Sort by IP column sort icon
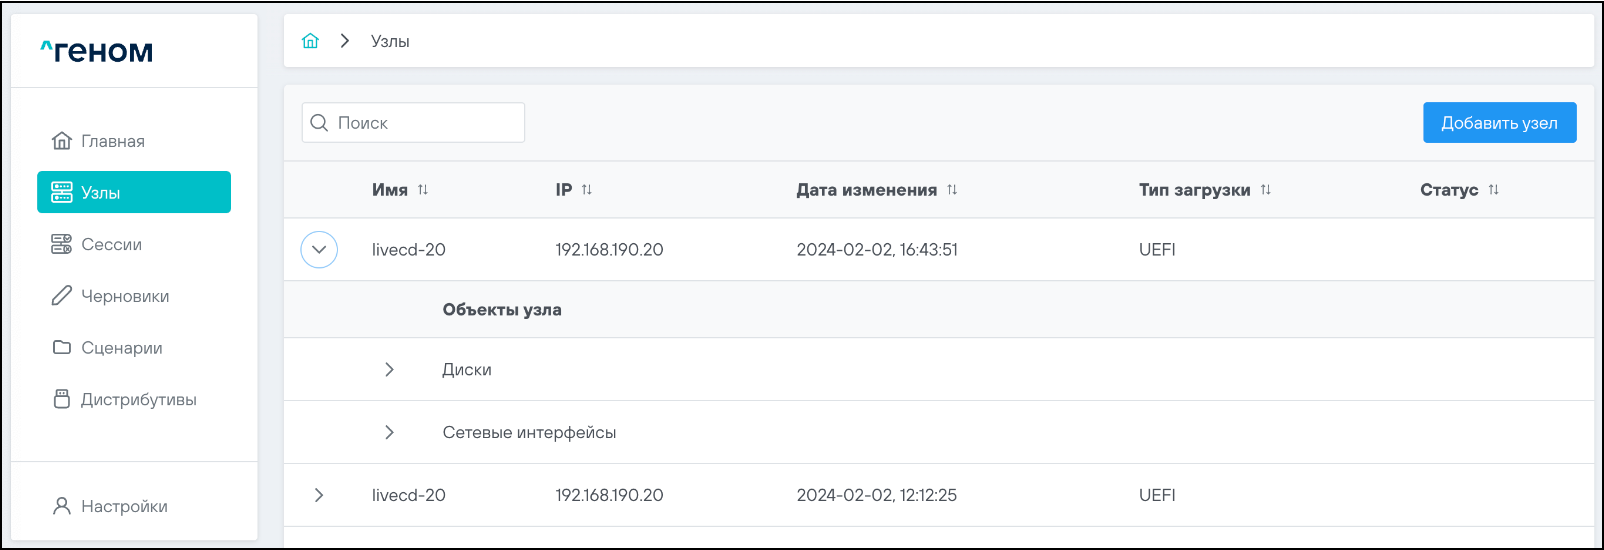1604x550 pixels. 587,190
